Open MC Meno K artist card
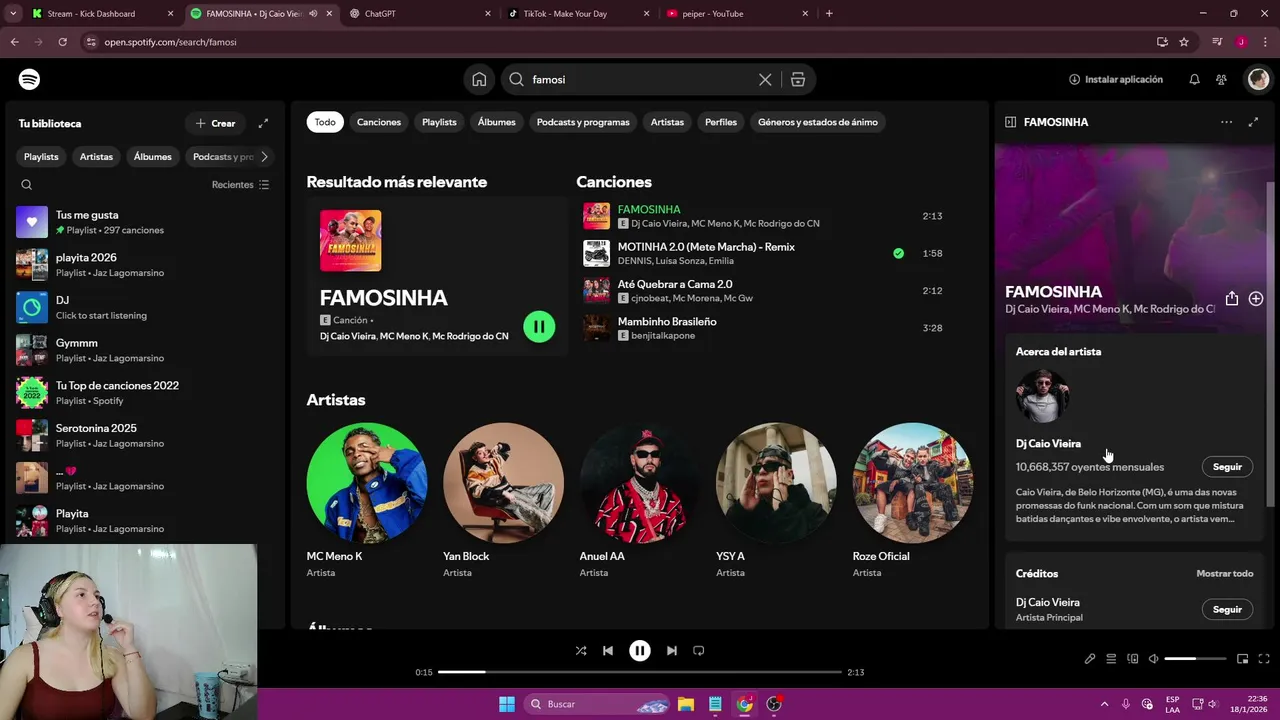Viewport: 1280px width, 720px height. pos(367,500)
